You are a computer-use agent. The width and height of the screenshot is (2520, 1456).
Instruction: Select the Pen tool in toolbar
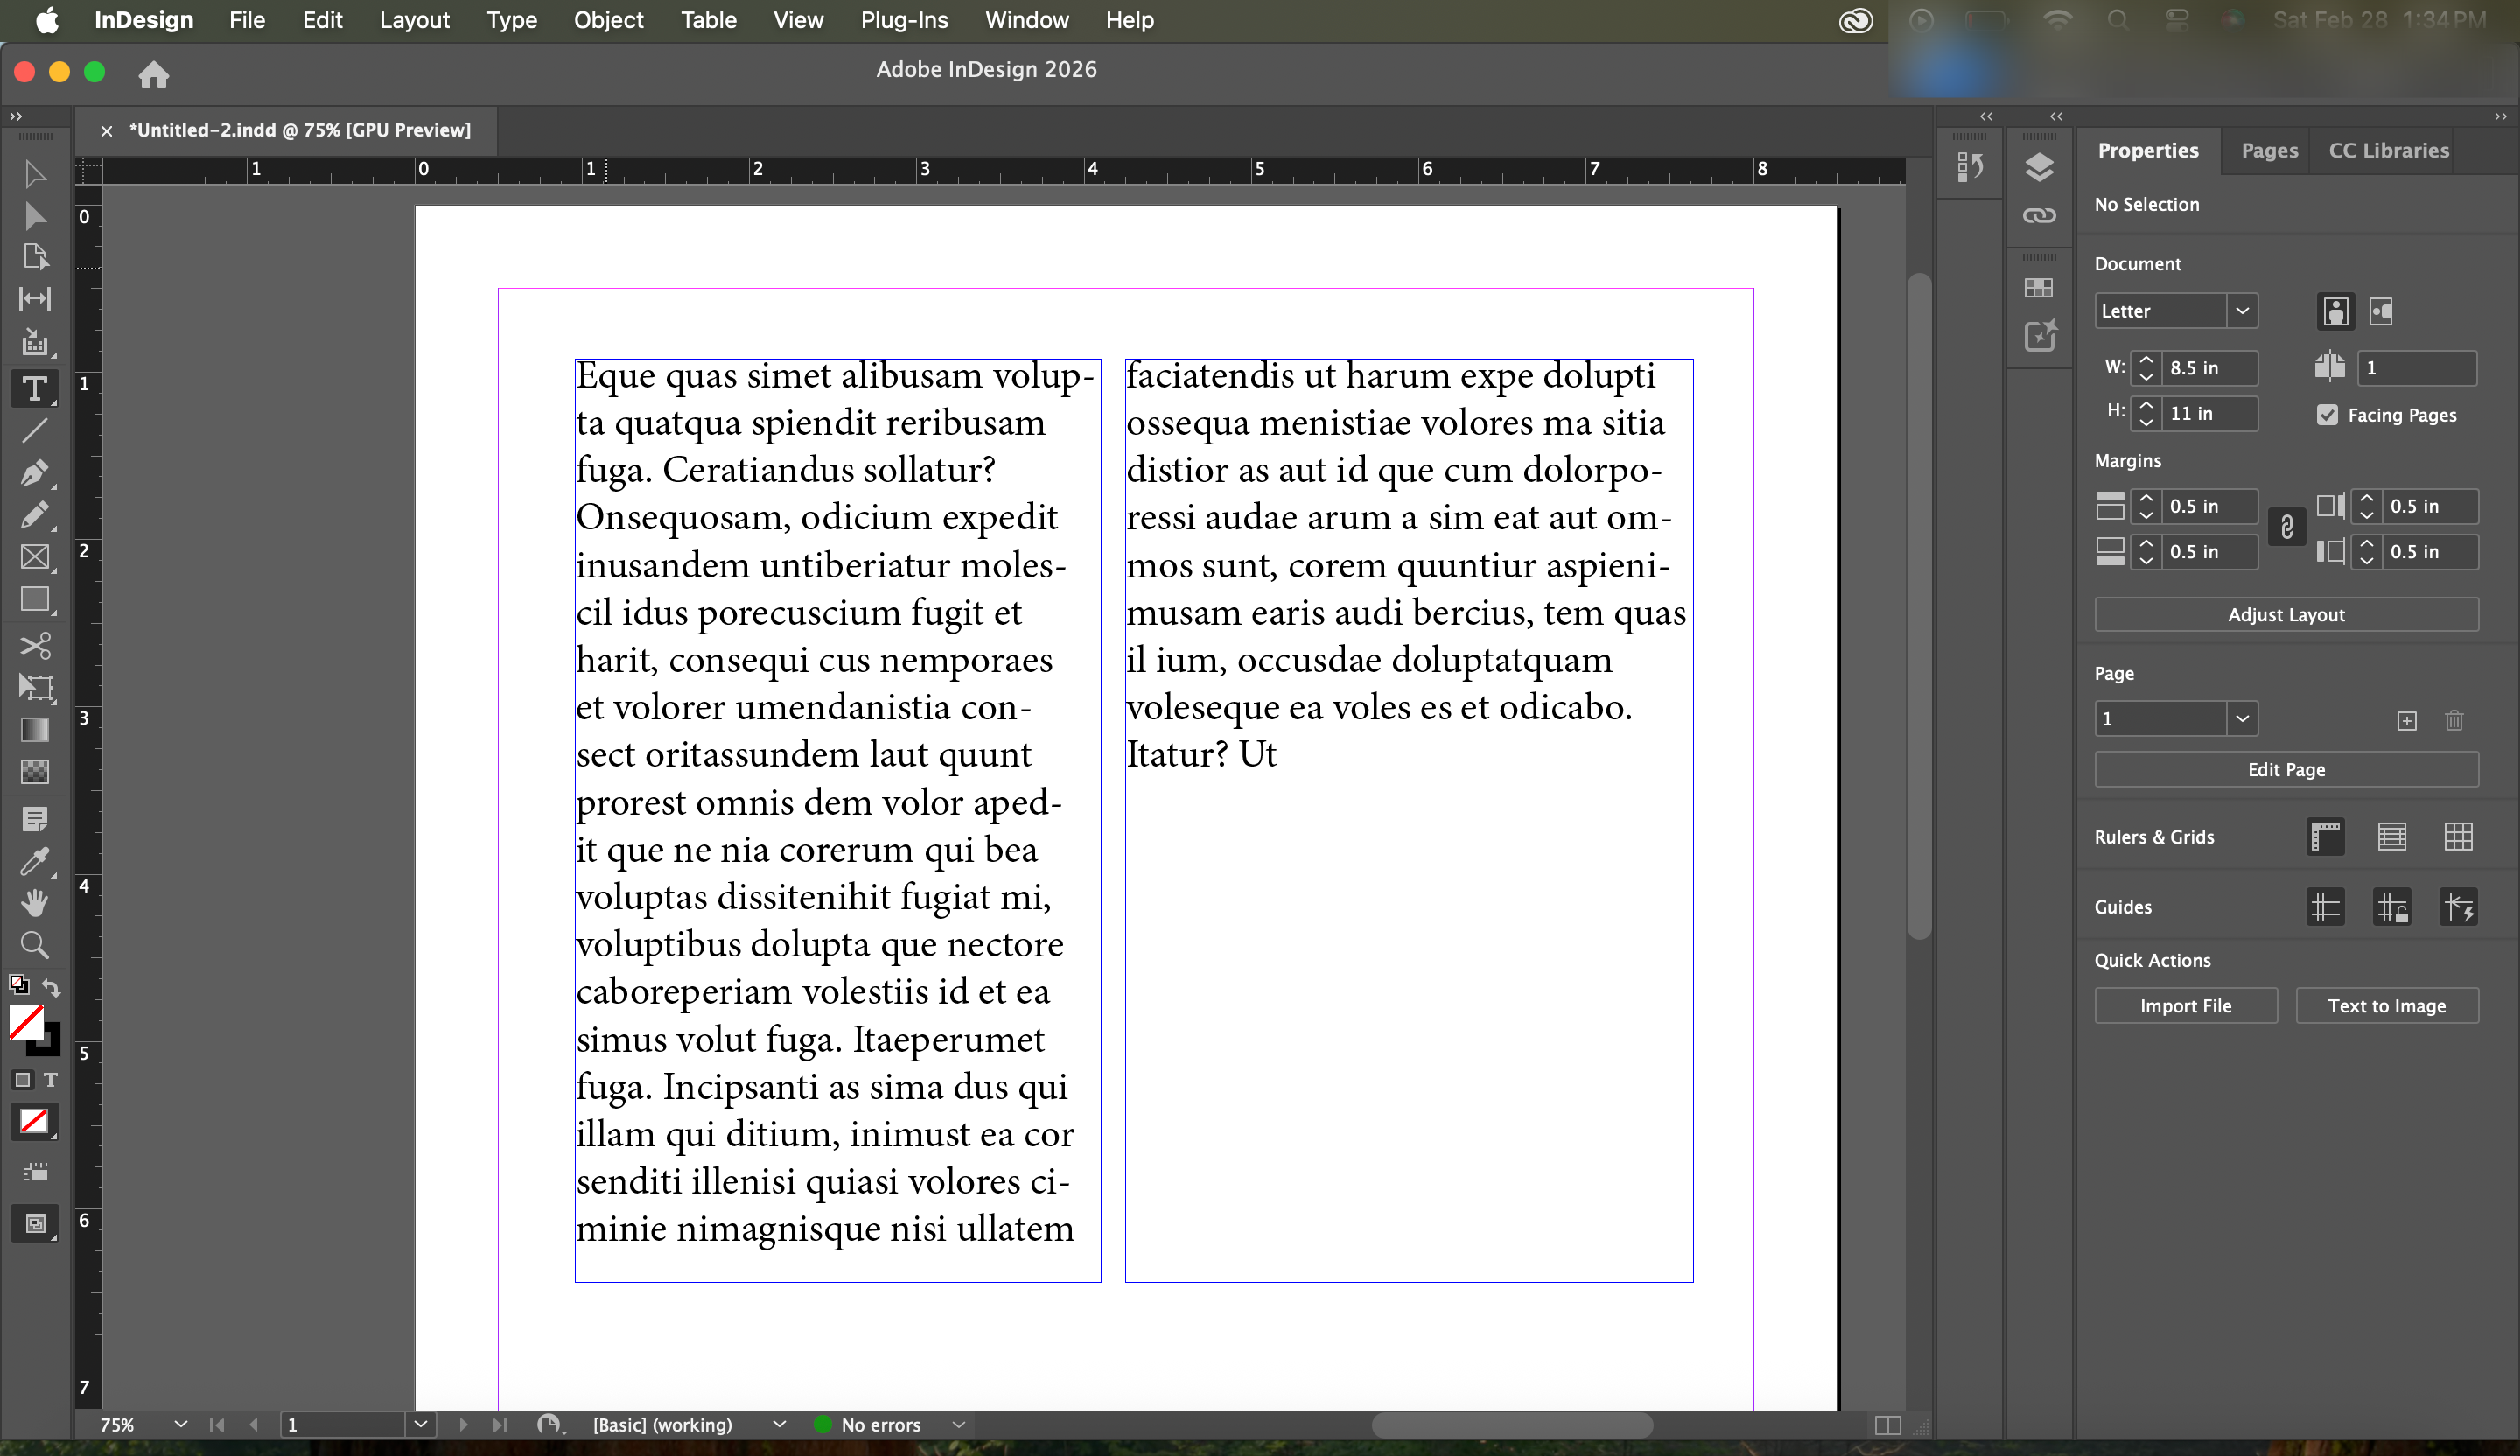[34, 473]
